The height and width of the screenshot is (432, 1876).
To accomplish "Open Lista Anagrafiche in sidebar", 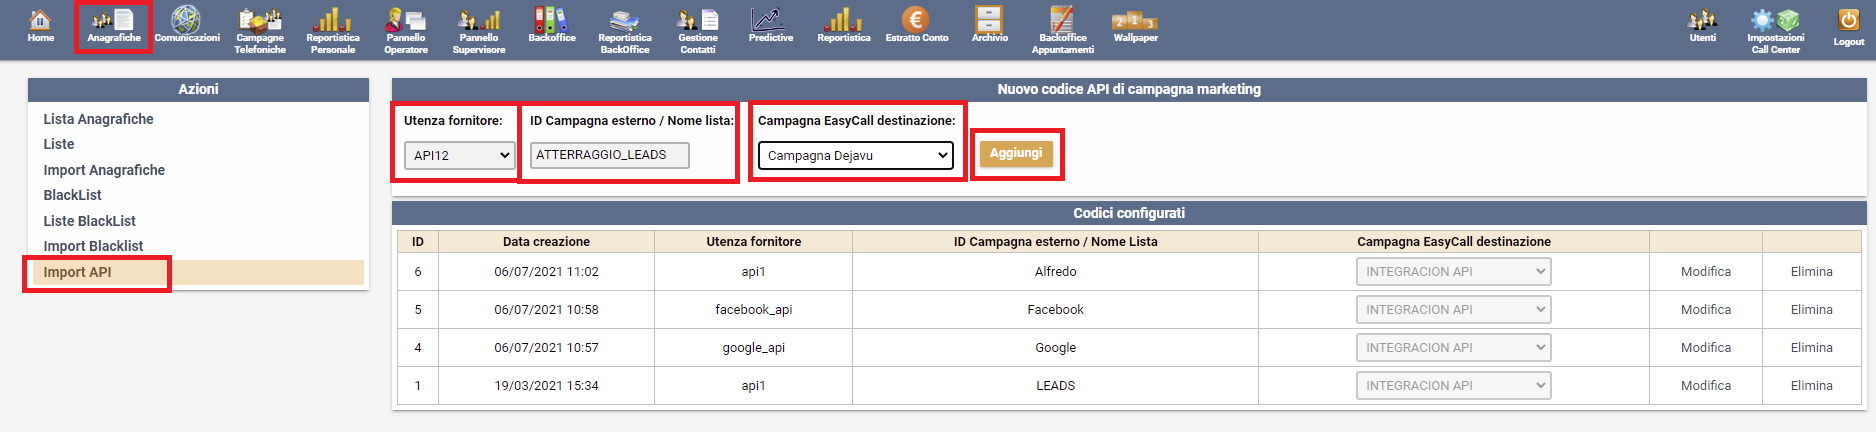I will 98,119.
